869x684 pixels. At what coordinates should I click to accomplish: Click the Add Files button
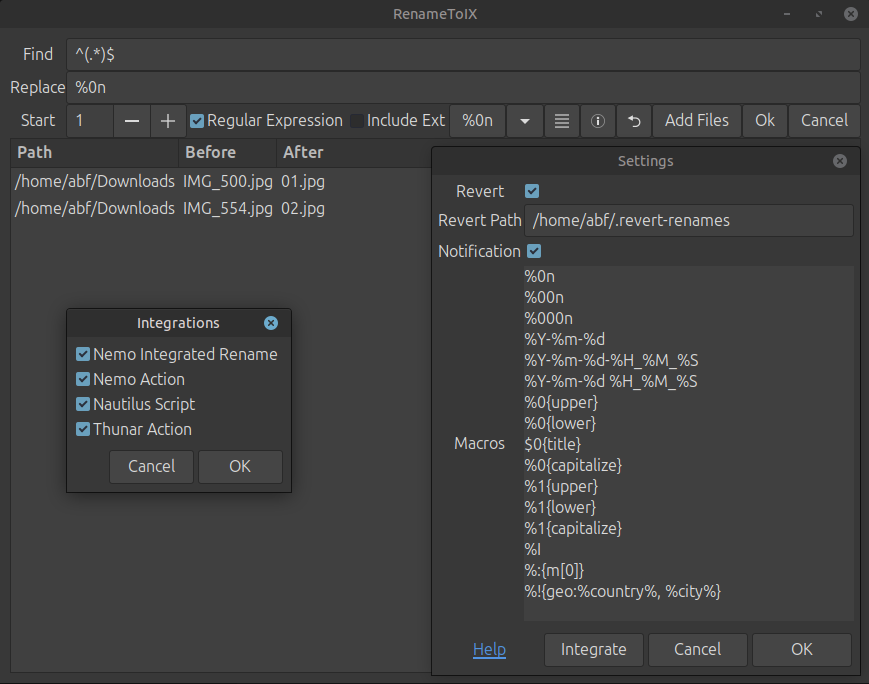point(697,121)
